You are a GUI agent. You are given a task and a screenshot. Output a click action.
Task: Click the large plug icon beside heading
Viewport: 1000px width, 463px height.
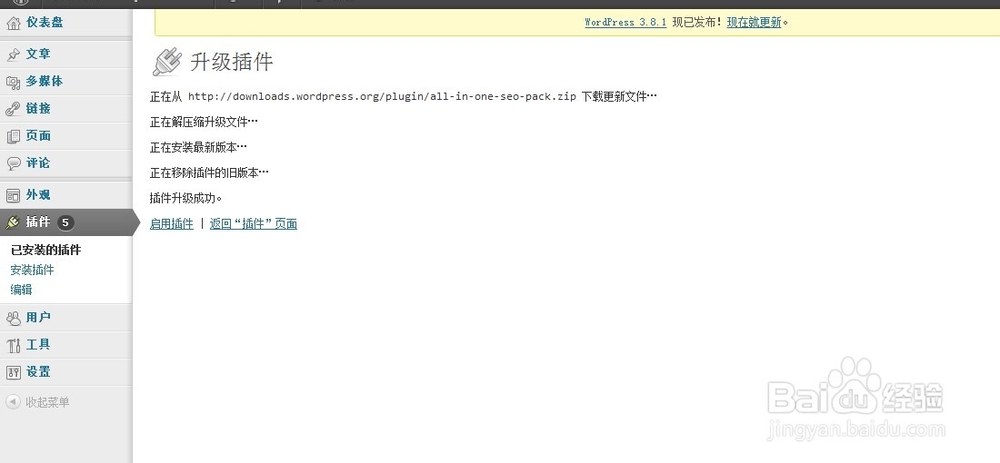tap(167, 62)
